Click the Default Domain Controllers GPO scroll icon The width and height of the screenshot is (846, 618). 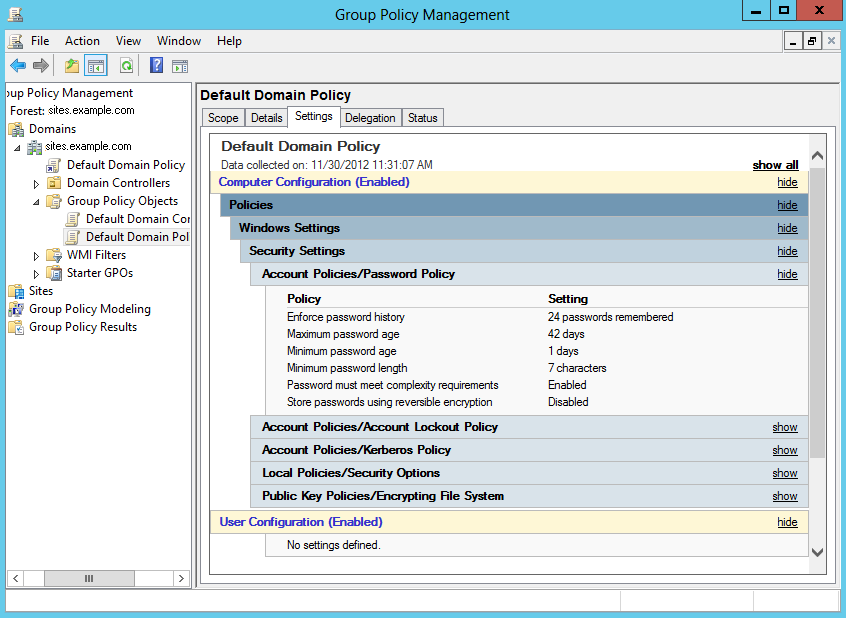(x=72, y=219)
